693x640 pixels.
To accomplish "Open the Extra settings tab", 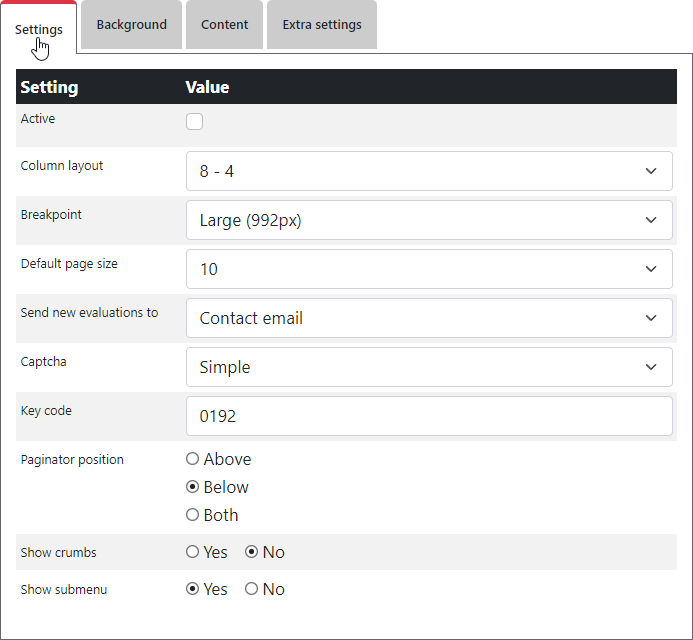I will click(321, 25).
